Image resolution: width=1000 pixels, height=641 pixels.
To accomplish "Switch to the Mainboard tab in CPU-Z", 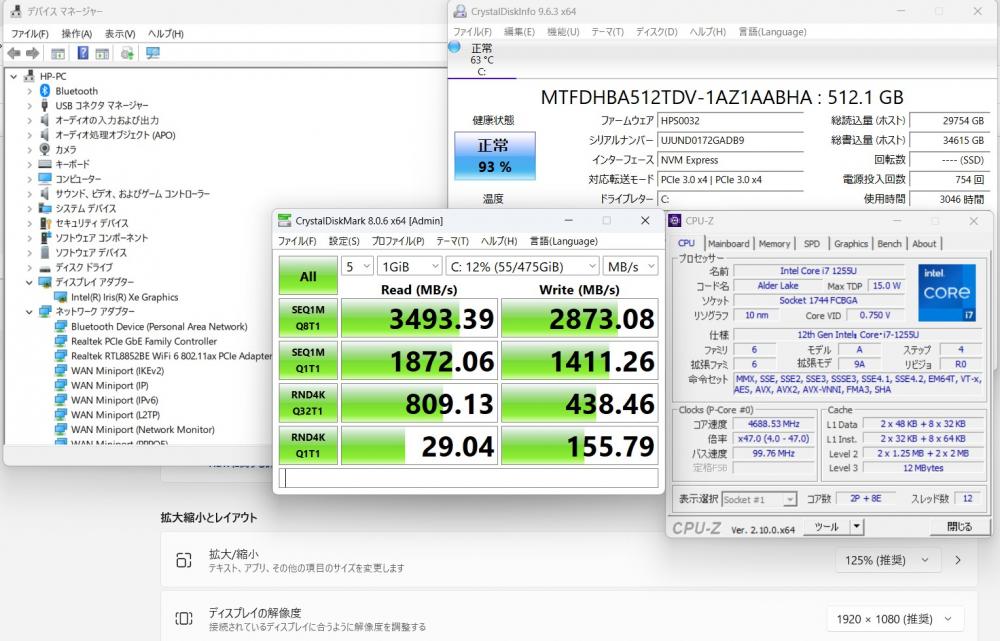I will (x=728, y=244).
